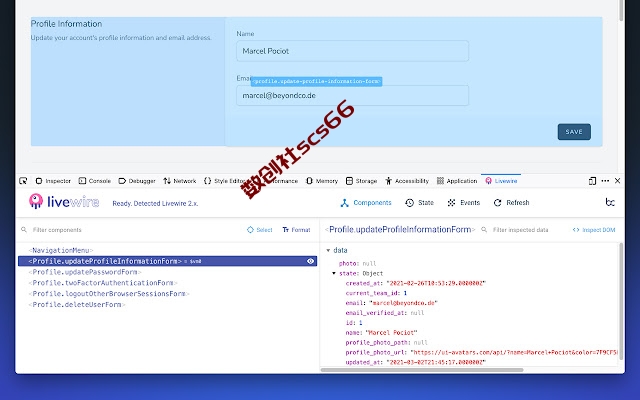Click the State clock icon
The height and width of the screenshot is (400, 640).
click(409, 203)
